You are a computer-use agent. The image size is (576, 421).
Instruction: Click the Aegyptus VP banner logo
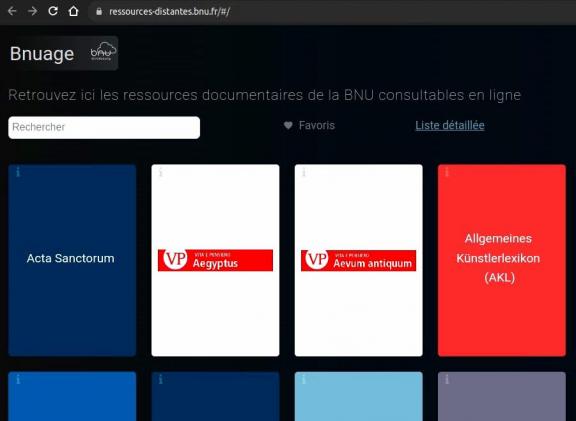[215, 260]
